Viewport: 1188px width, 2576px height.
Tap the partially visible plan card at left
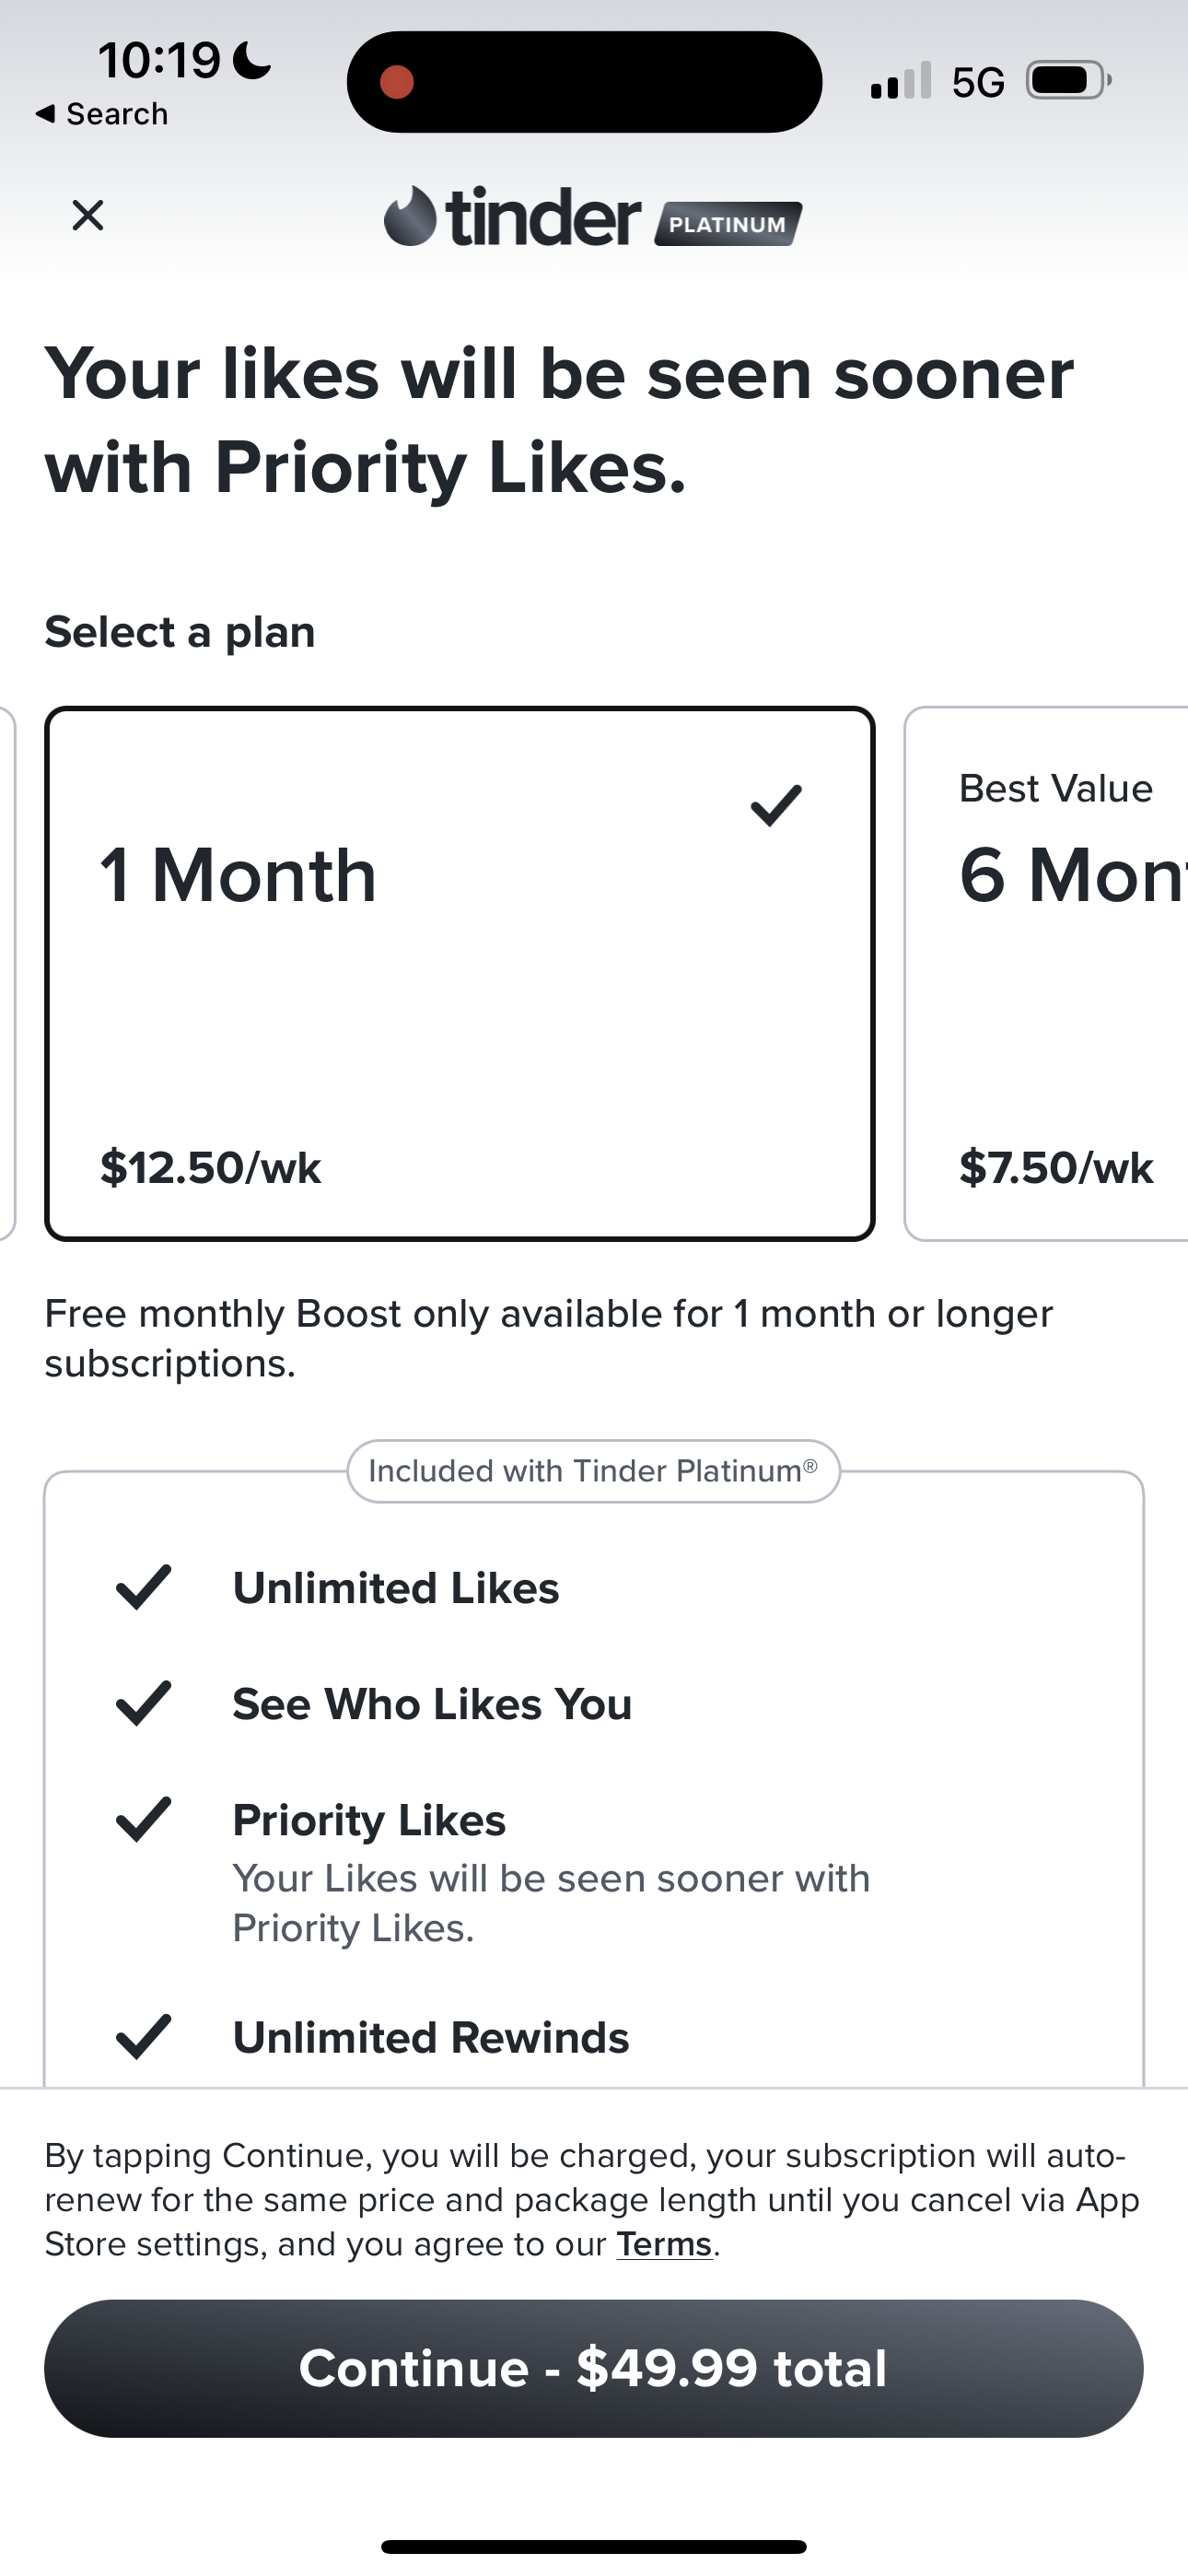click(x=7, y=973)
